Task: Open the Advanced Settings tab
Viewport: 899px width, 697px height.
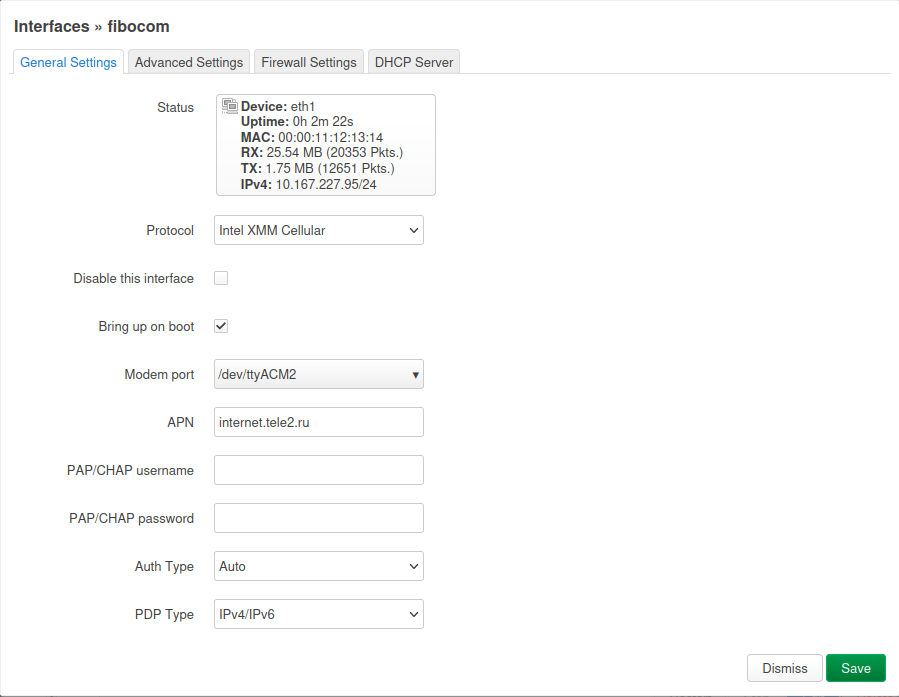Action: click(189, 62)
